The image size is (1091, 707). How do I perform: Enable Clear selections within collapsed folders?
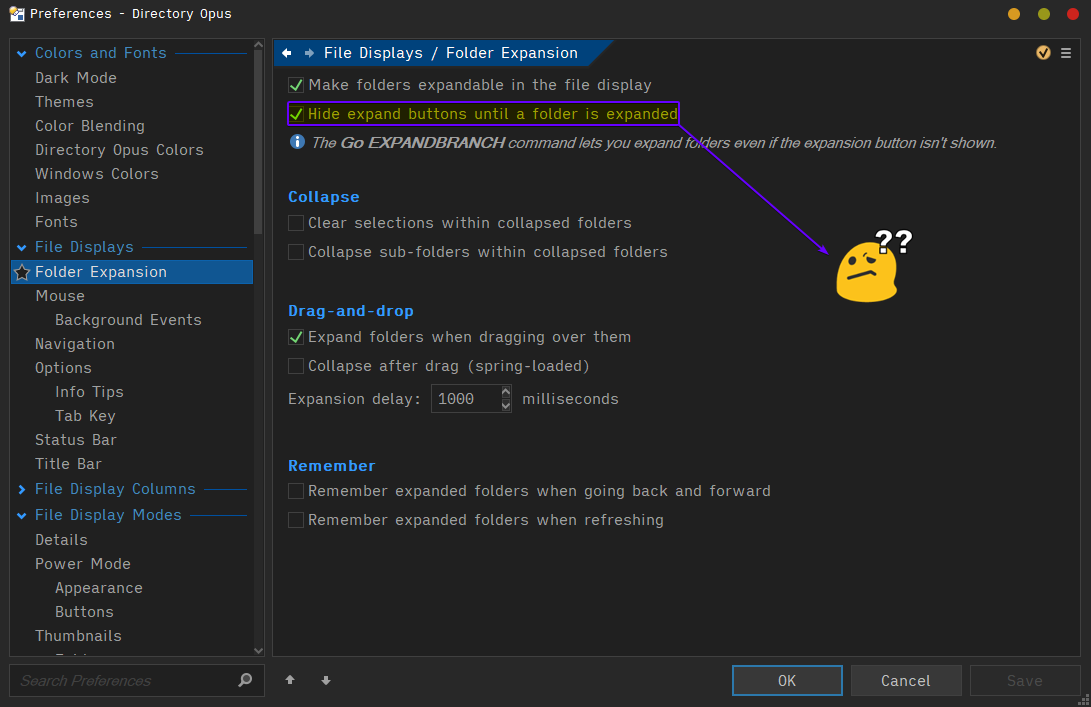pos(296,223)
